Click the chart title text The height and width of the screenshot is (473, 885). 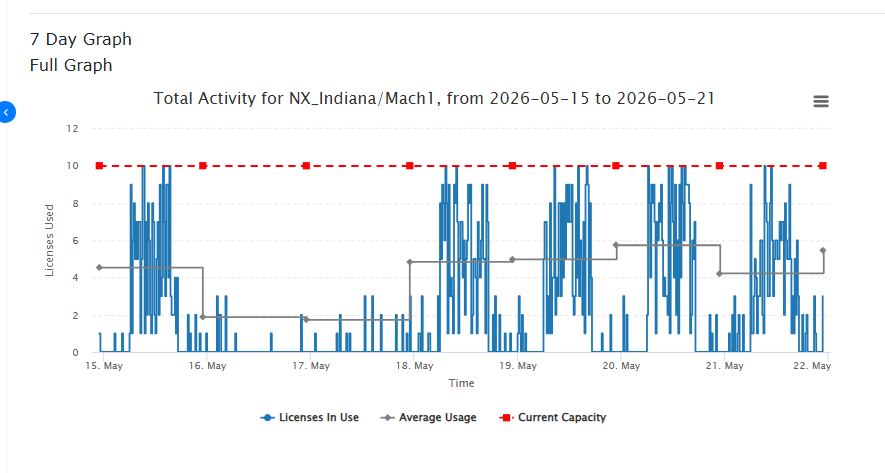tap(434, 99)
